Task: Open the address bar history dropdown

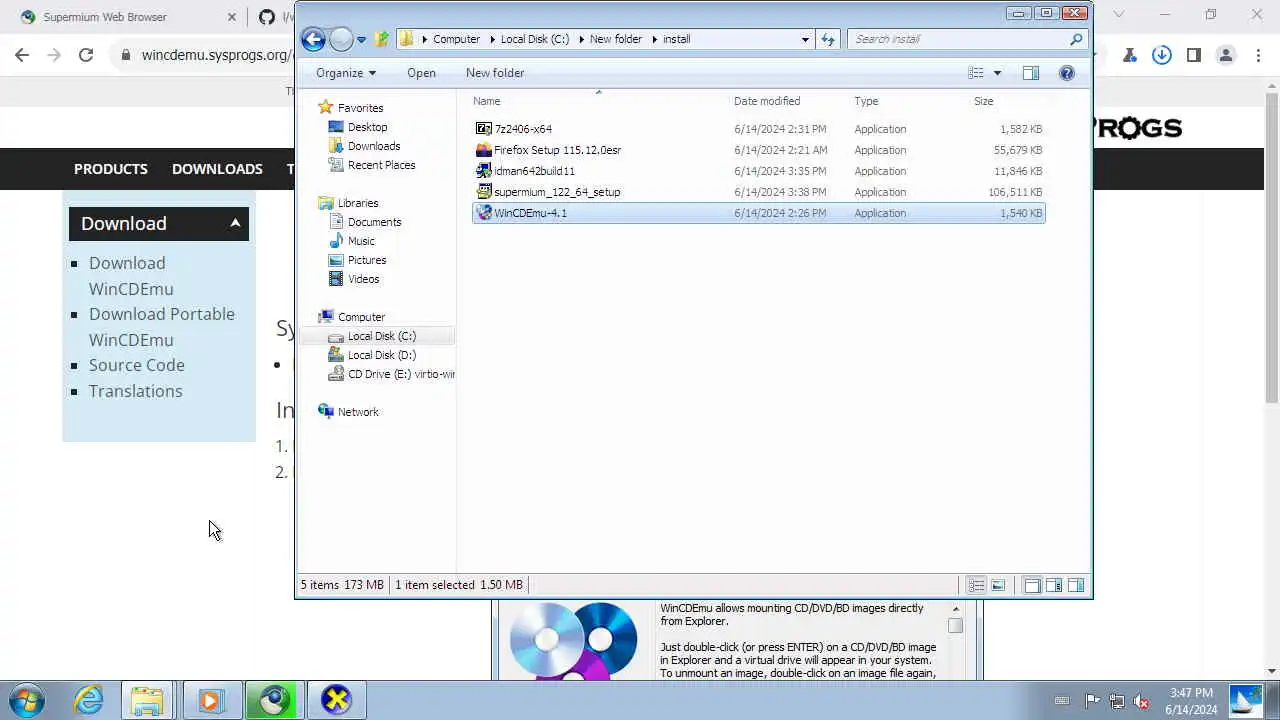Action: coord(805,39)
